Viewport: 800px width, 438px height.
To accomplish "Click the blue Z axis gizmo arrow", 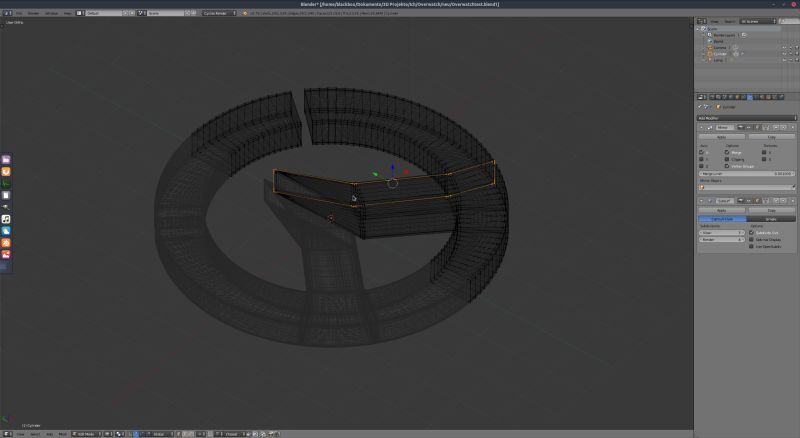I will click(x=392, y=168).
